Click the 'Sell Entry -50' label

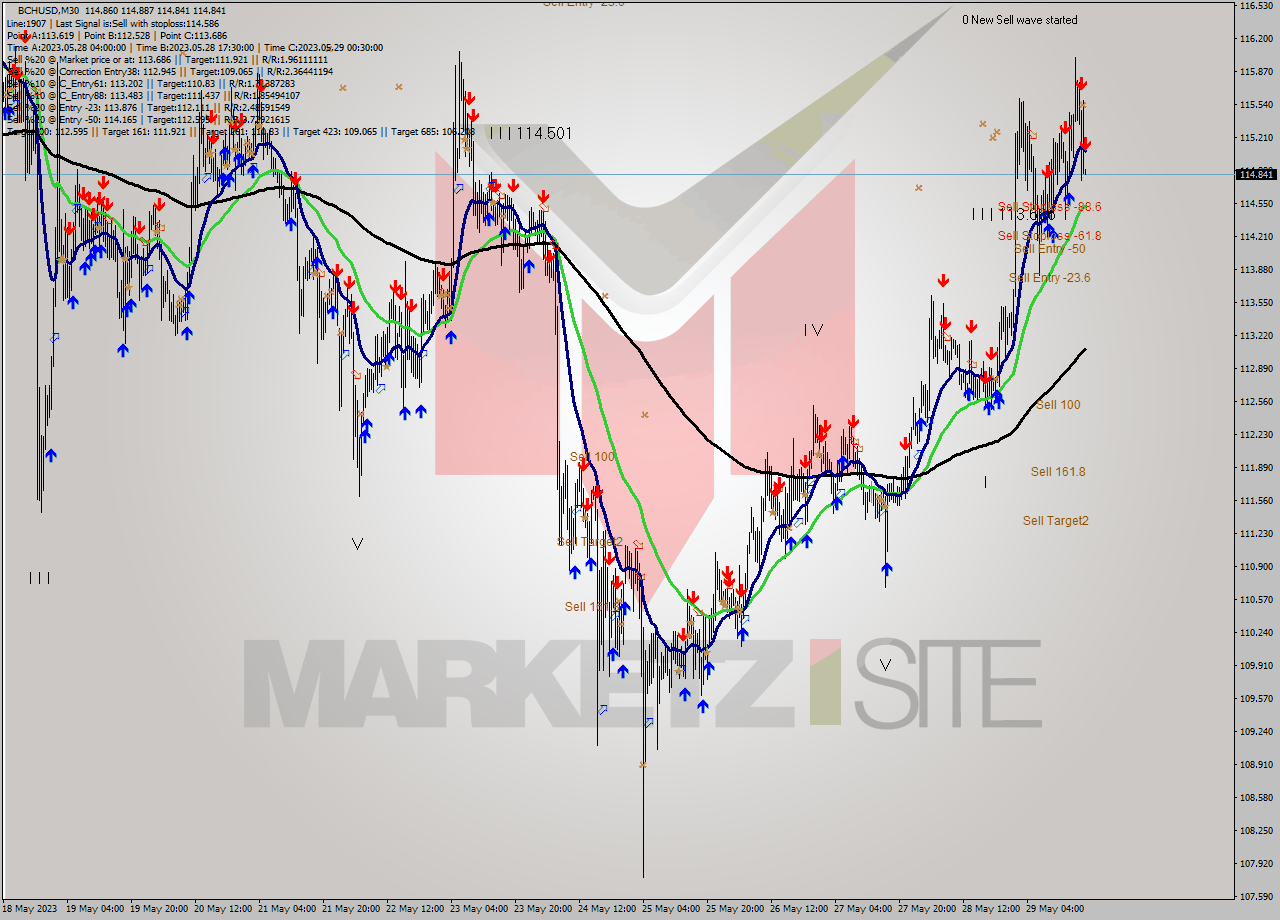(x=1049, y=248)
